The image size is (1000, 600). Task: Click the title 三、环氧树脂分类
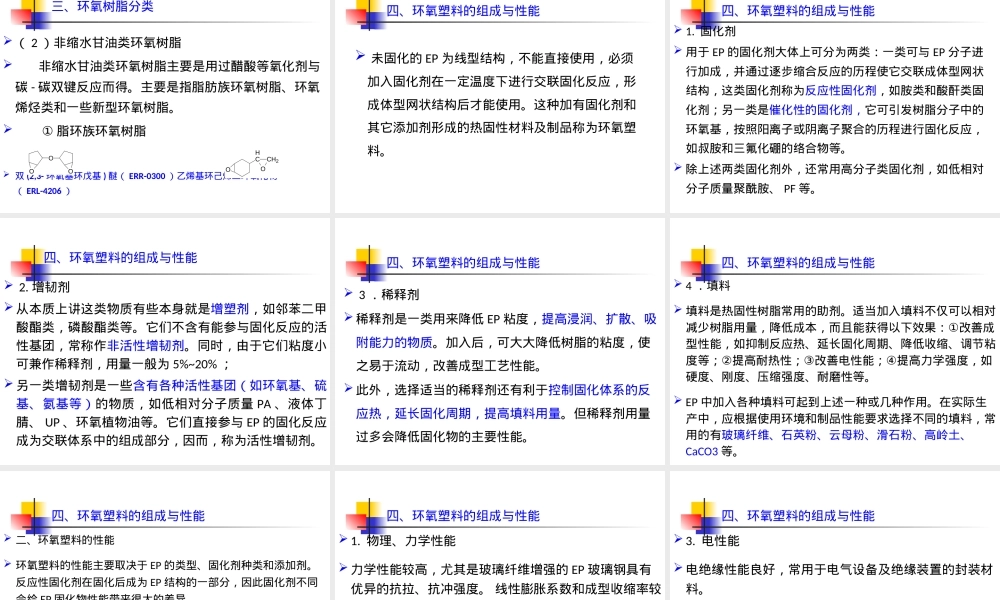click(103, 7)
